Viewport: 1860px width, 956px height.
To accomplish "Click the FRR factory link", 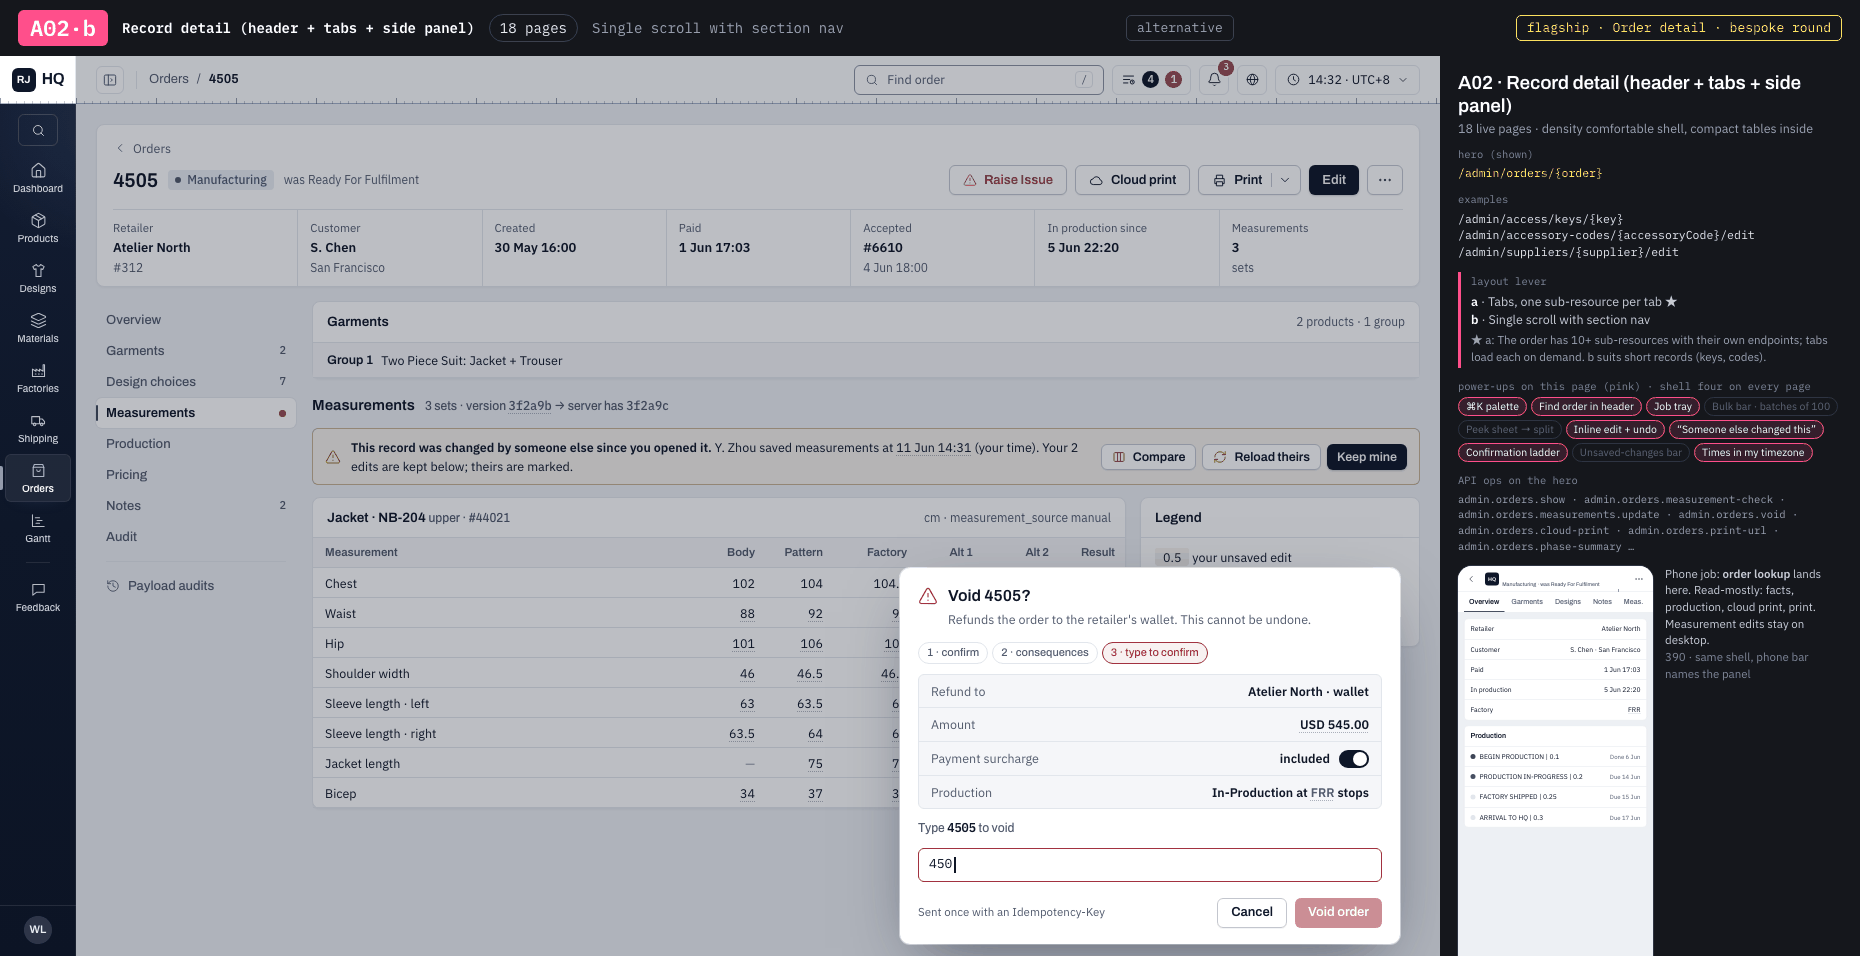I will (x=1322, y=793).
